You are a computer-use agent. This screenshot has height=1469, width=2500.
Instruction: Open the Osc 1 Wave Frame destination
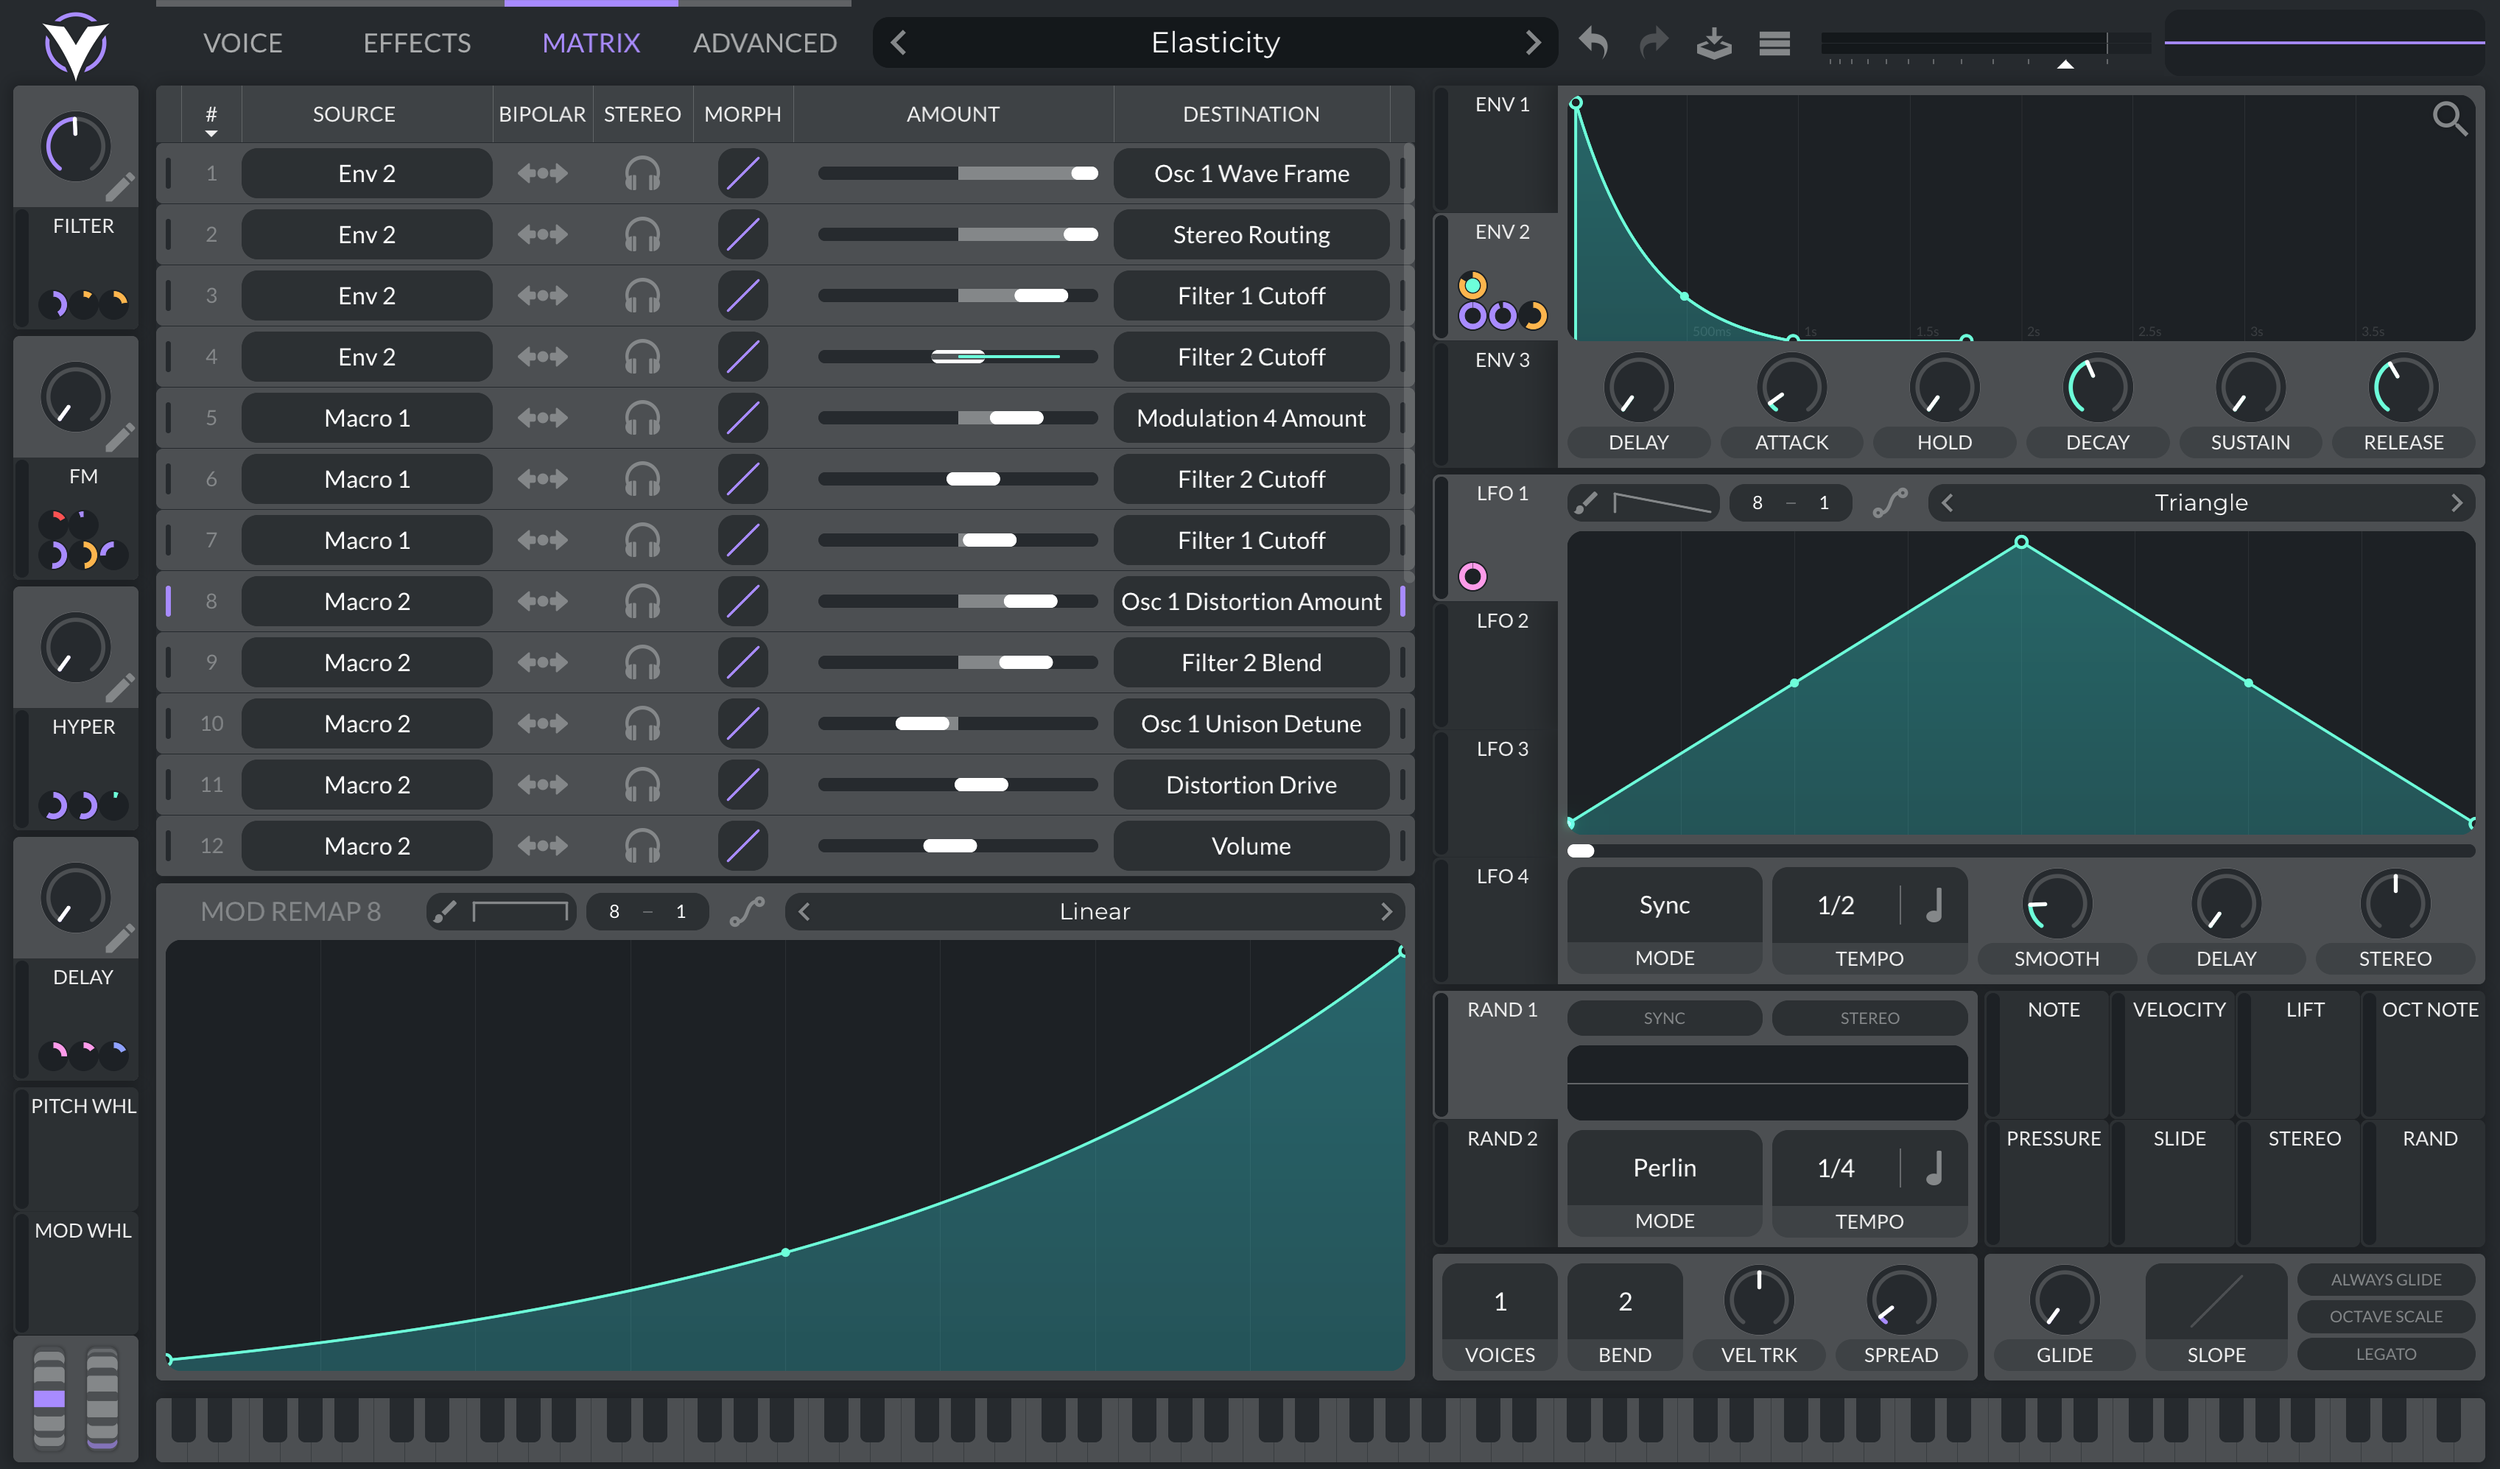1250,174
